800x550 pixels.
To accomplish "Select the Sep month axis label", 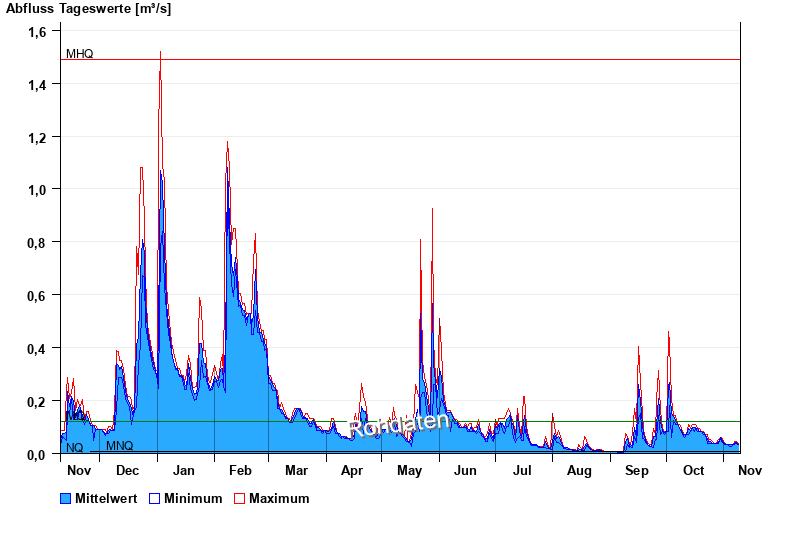I will (636, 470).
